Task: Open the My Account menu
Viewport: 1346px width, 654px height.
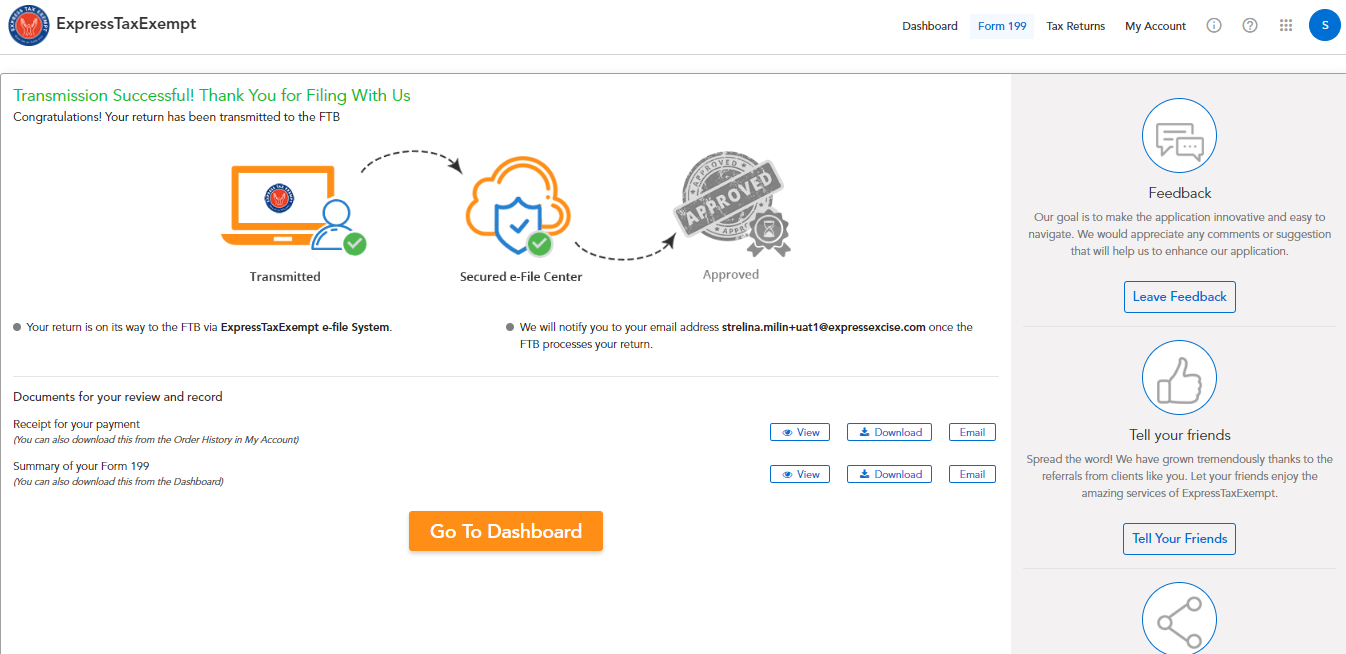Action: (1155, 26)
